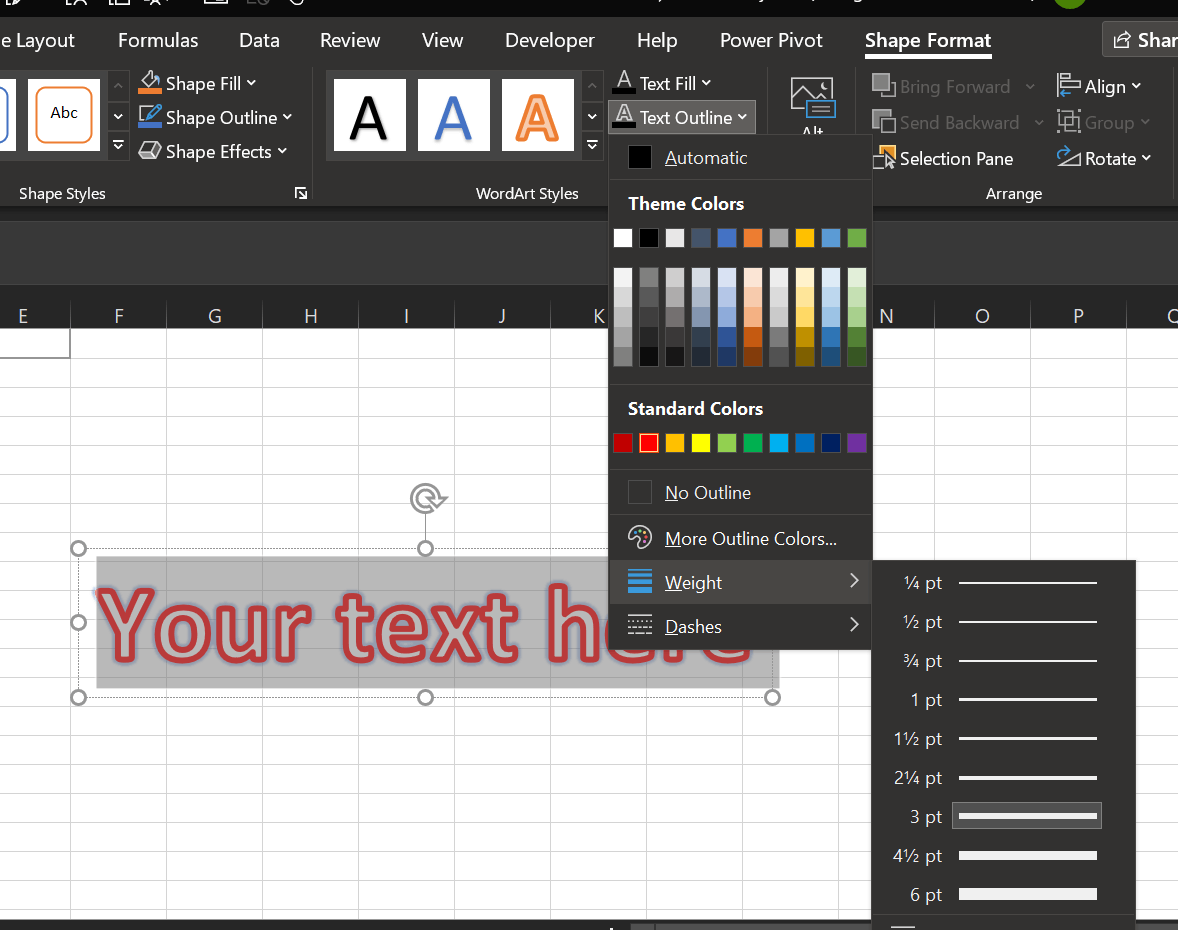
Task: Click the Align objects icon
Action: coord(1068,86)
